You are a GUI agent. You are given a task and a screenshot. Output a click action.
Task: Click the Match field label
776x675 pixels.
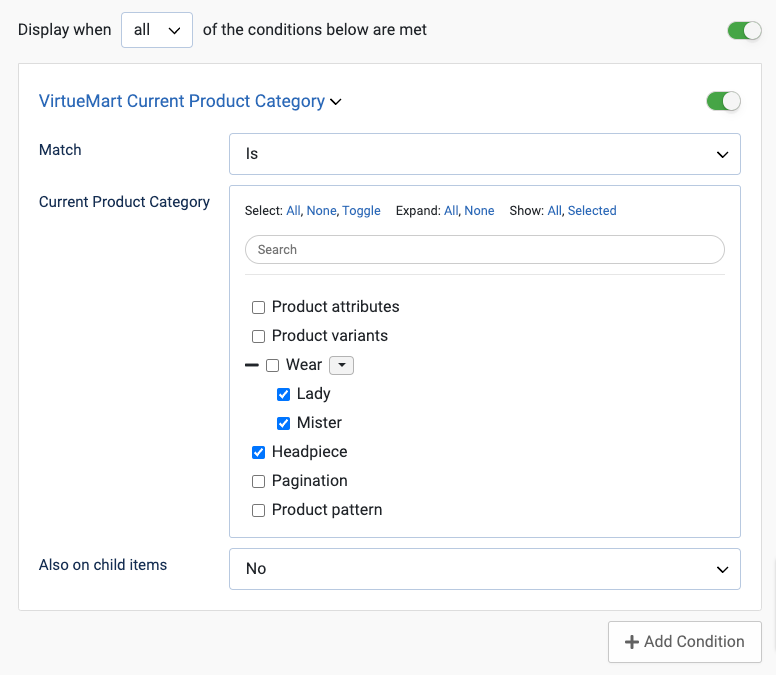[60, 150]
